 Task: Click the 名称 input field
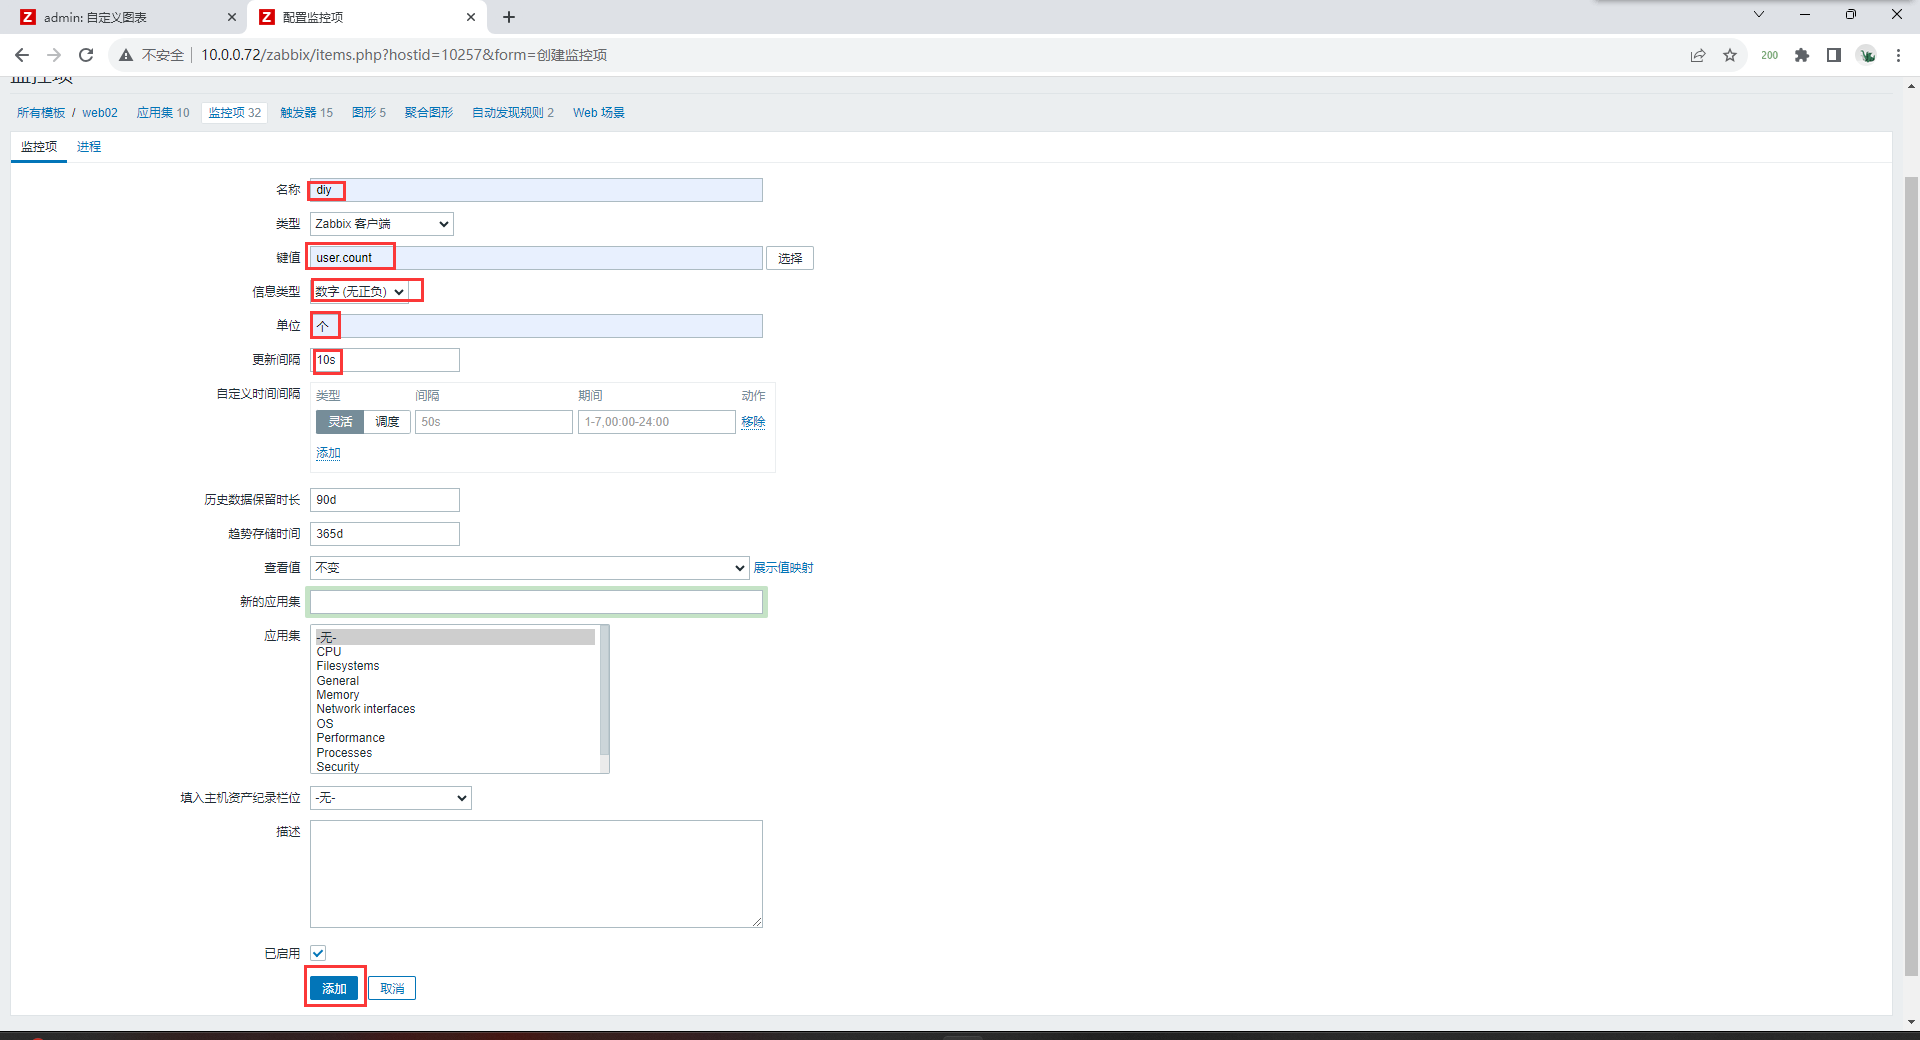coord(536,190)
